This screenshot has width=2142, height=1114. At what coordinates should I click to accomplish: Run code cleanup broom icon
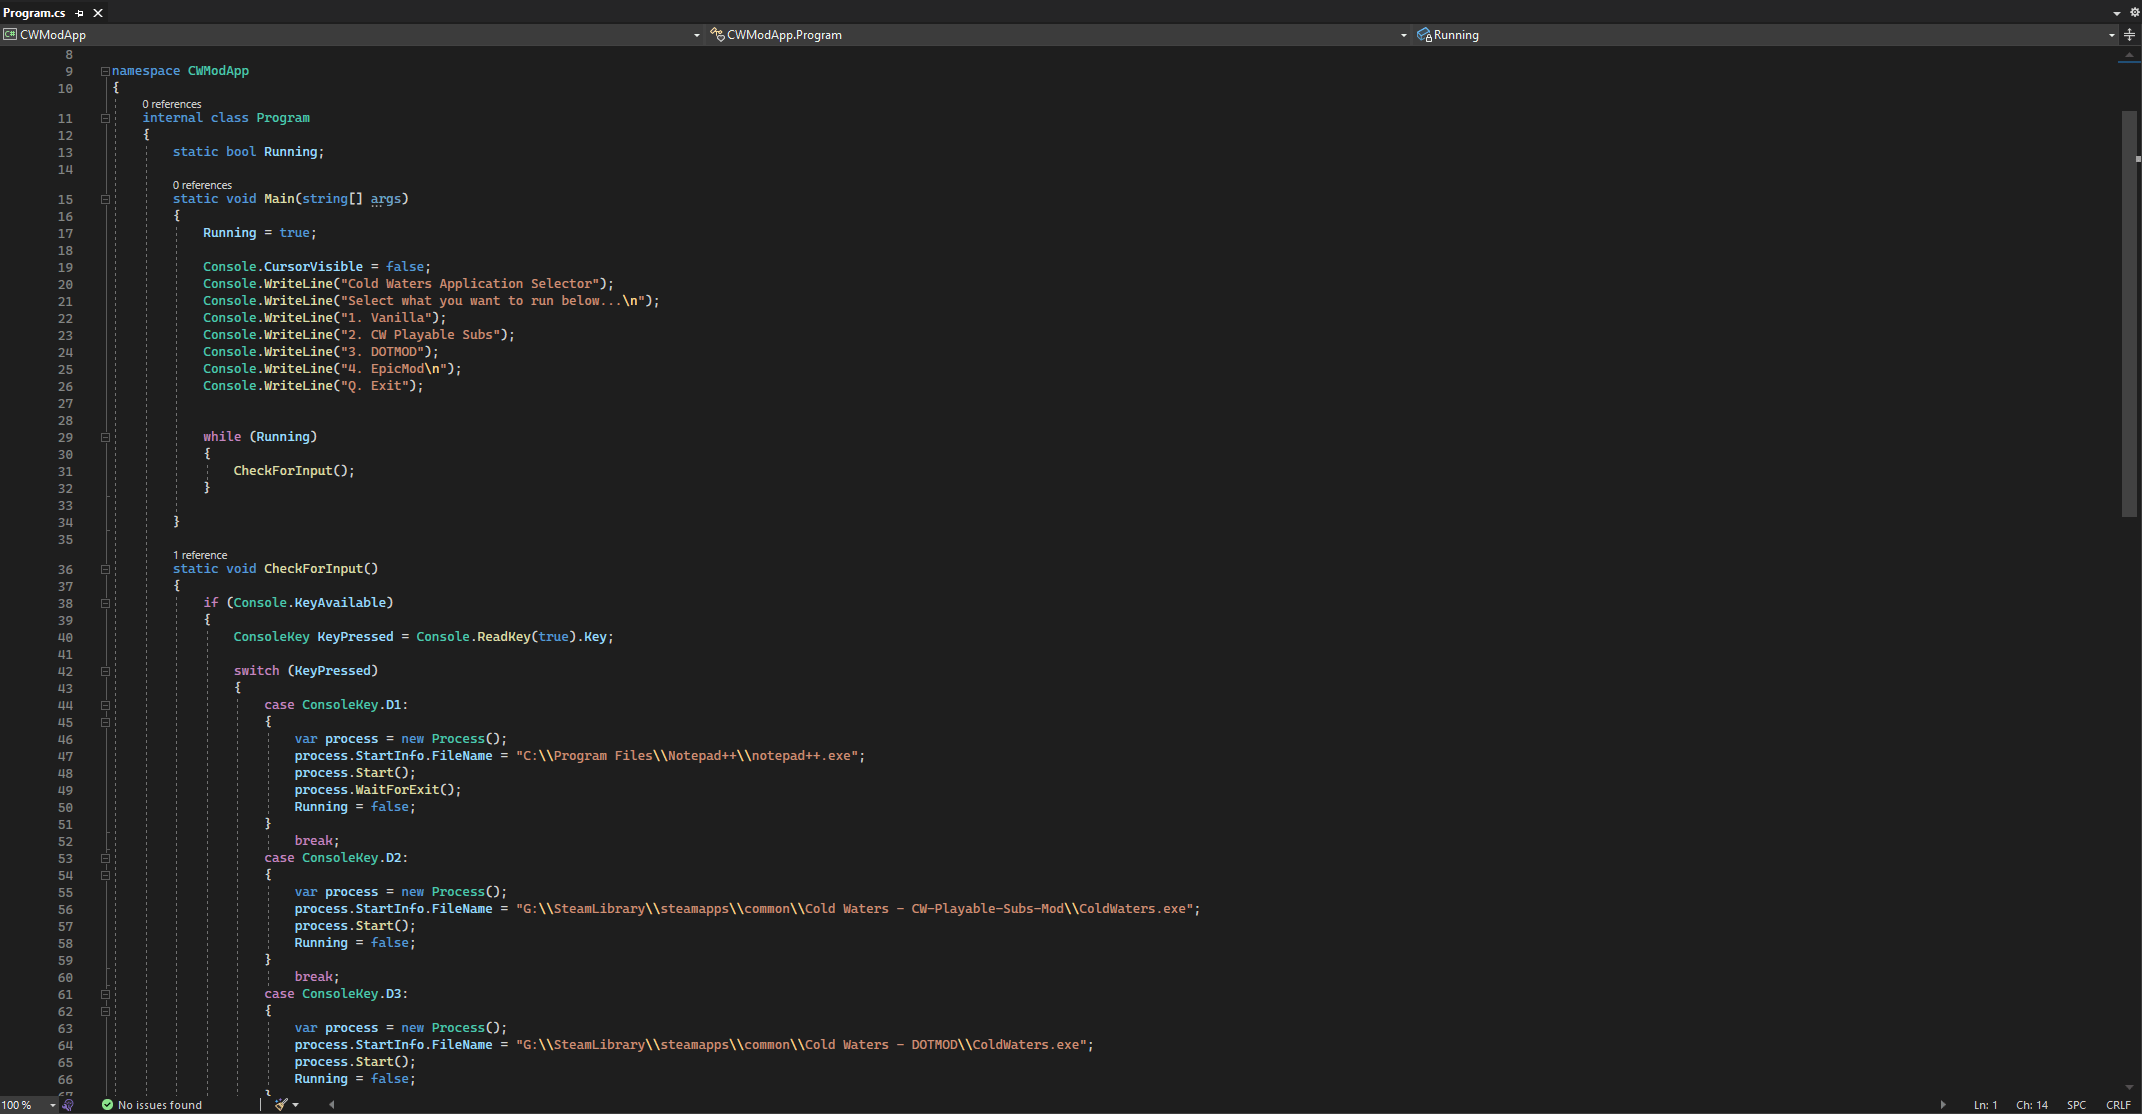pyautogui.click(x=281, y=1105)
